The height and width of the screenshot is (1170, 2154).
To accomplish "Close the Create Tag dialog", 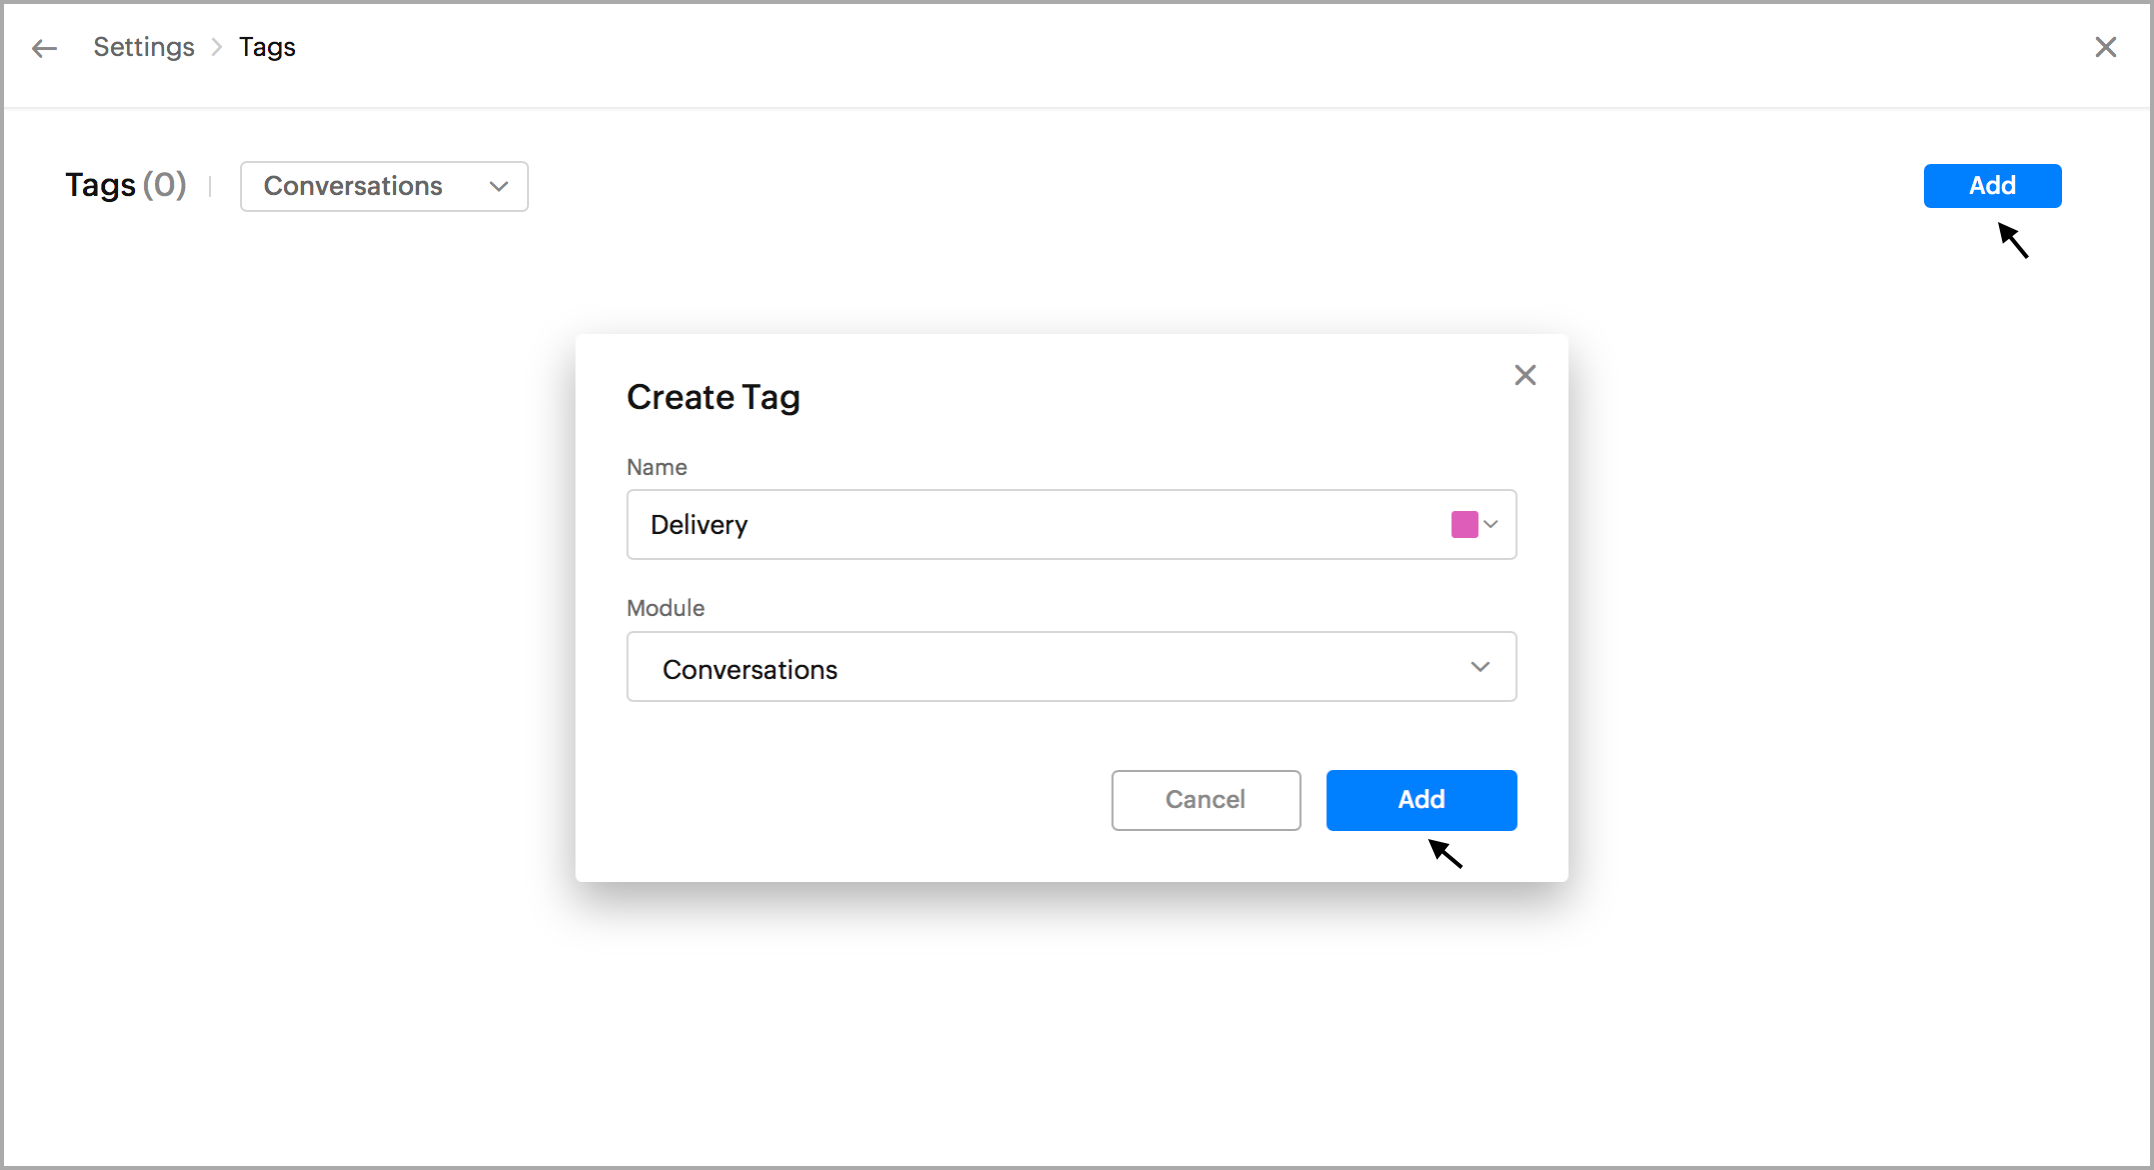I will [1525, 375].
